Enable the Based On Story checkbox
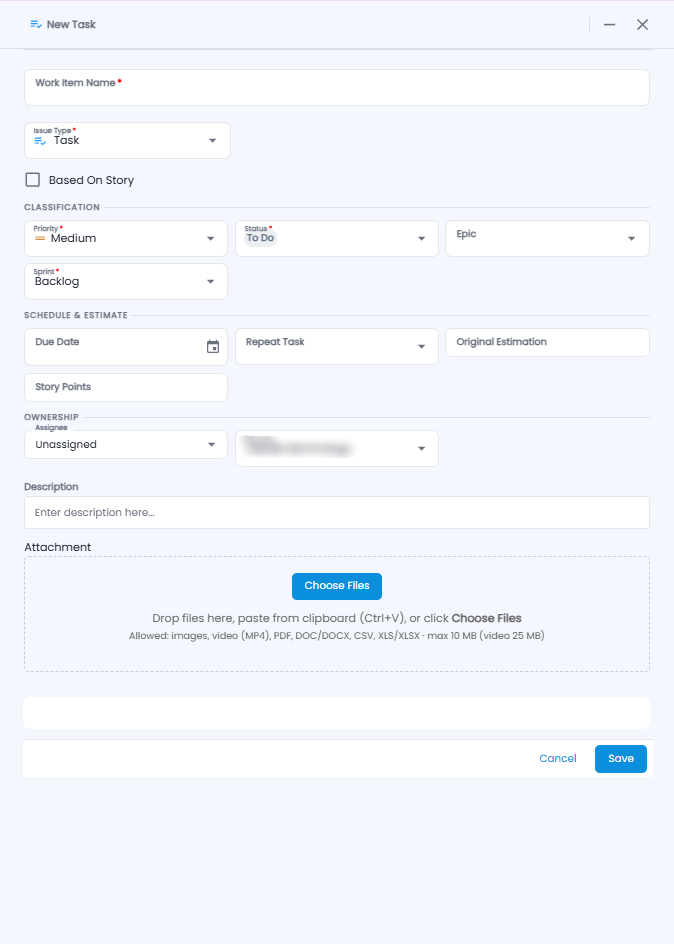The width and height of the screenshot is (674, 944). click(32, 180)
